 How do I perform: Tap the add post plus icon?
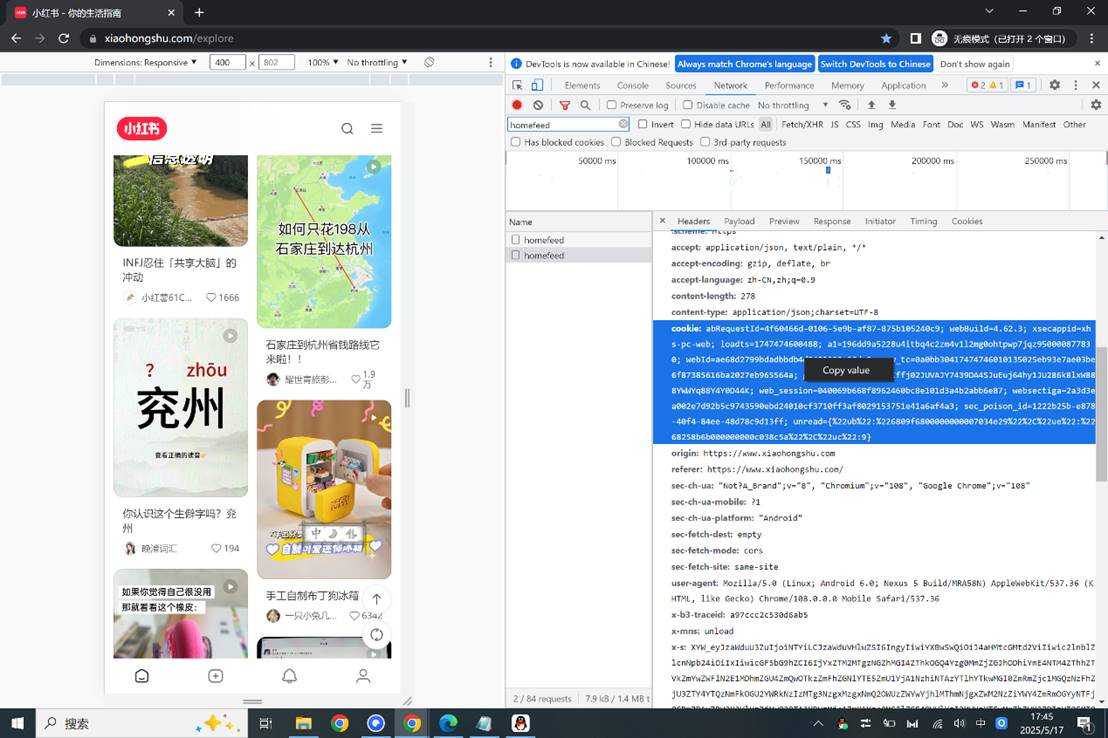(216, 676)
